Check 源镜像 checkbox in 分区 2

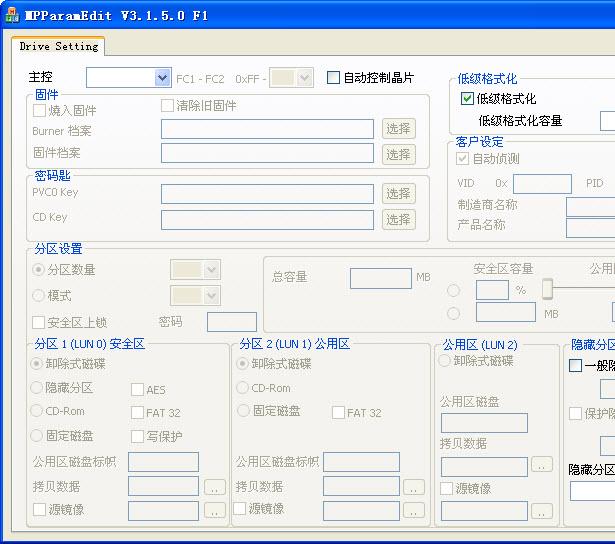[240, 509]
